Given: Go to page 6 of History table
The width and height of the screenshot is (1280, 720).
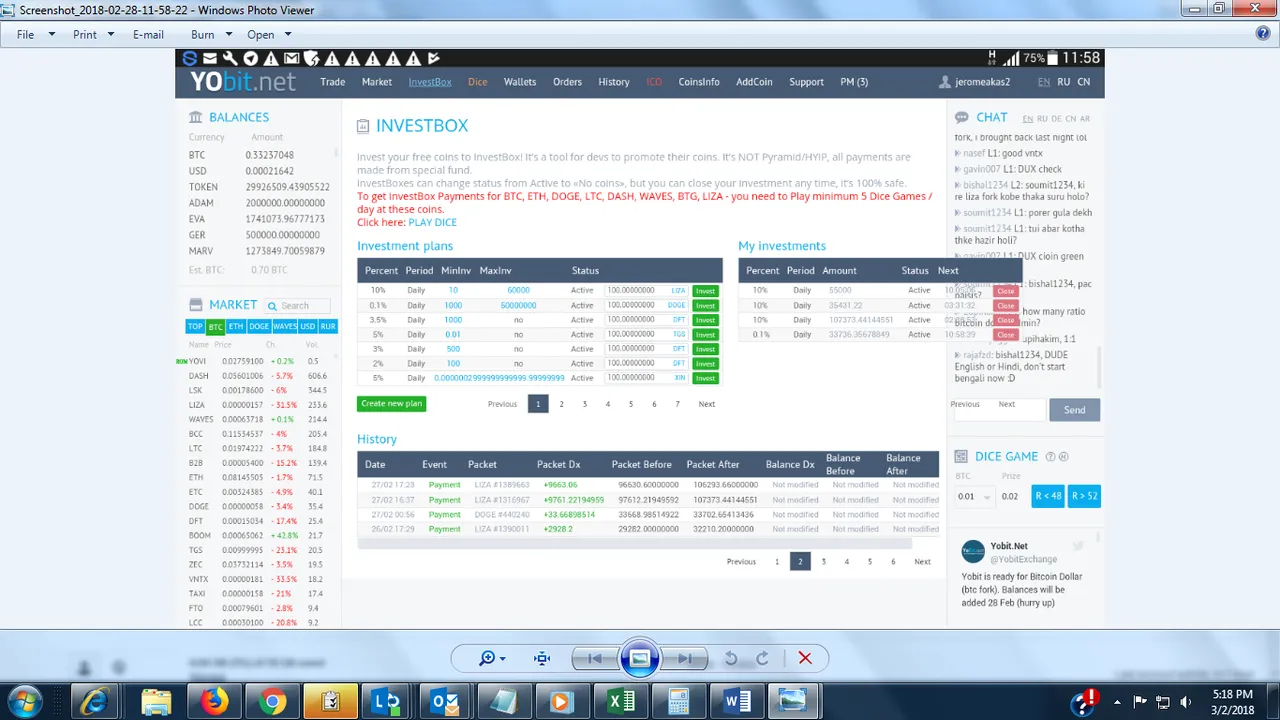Looking at the screenshot, I should tap(893, 562).
